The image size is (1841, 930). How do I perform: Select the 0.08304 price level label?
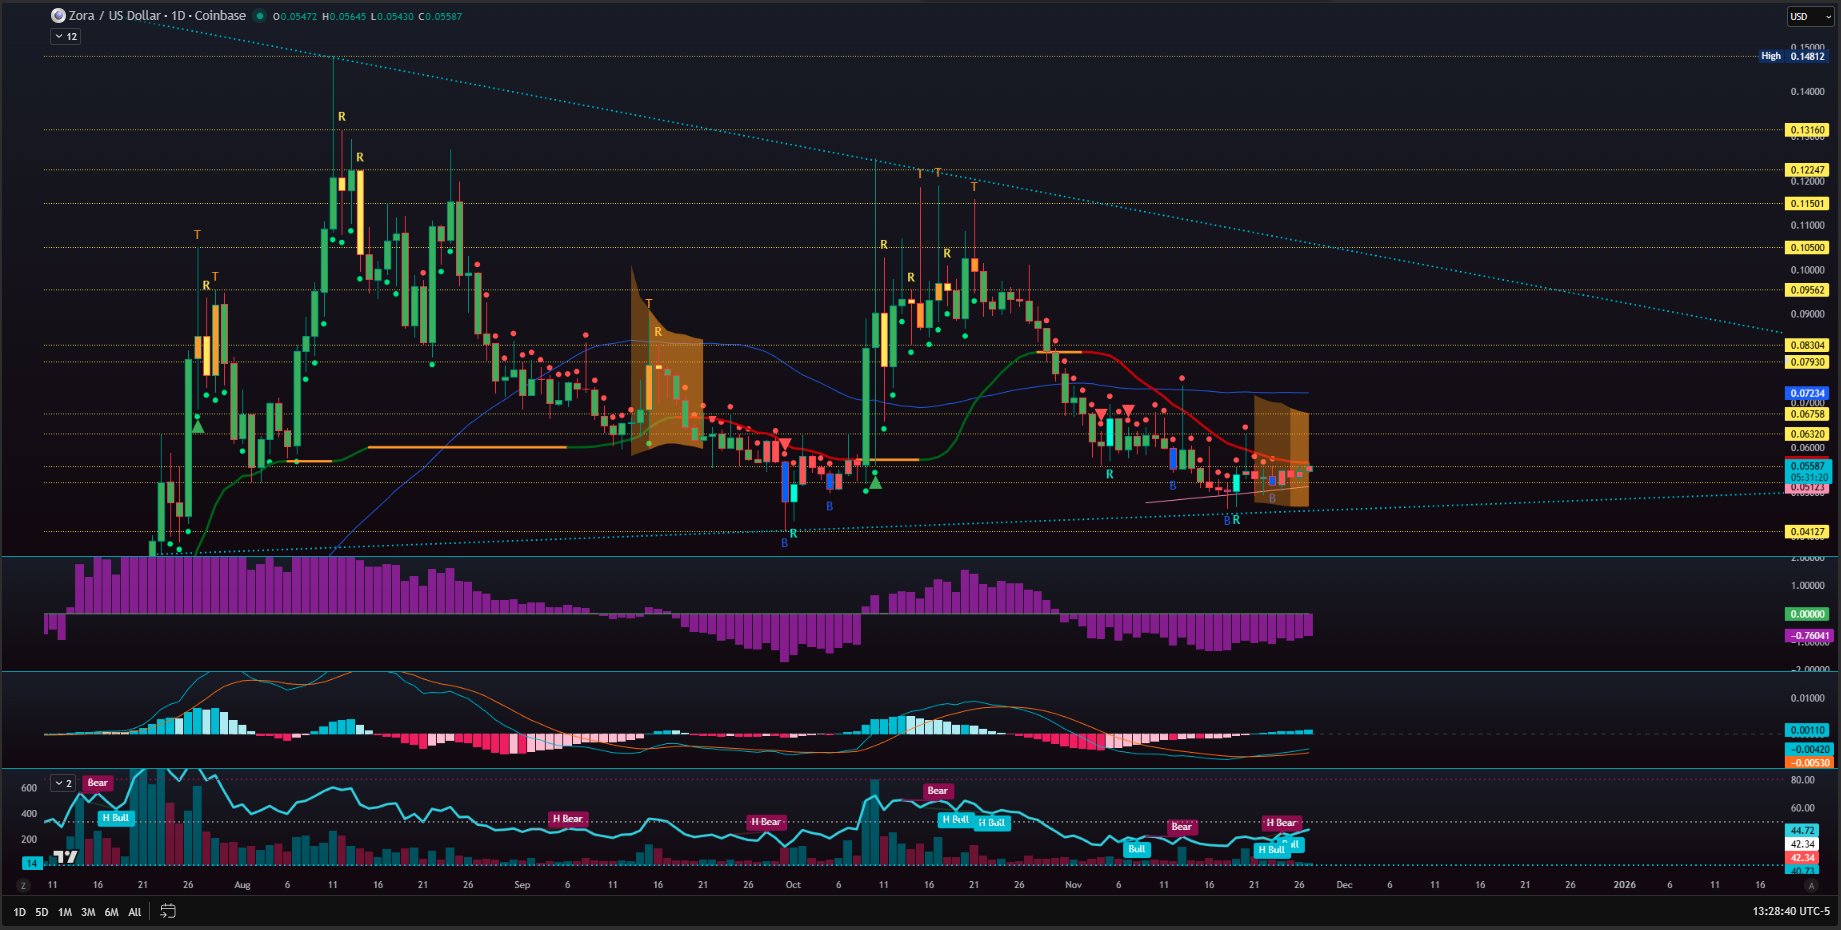1807,346
